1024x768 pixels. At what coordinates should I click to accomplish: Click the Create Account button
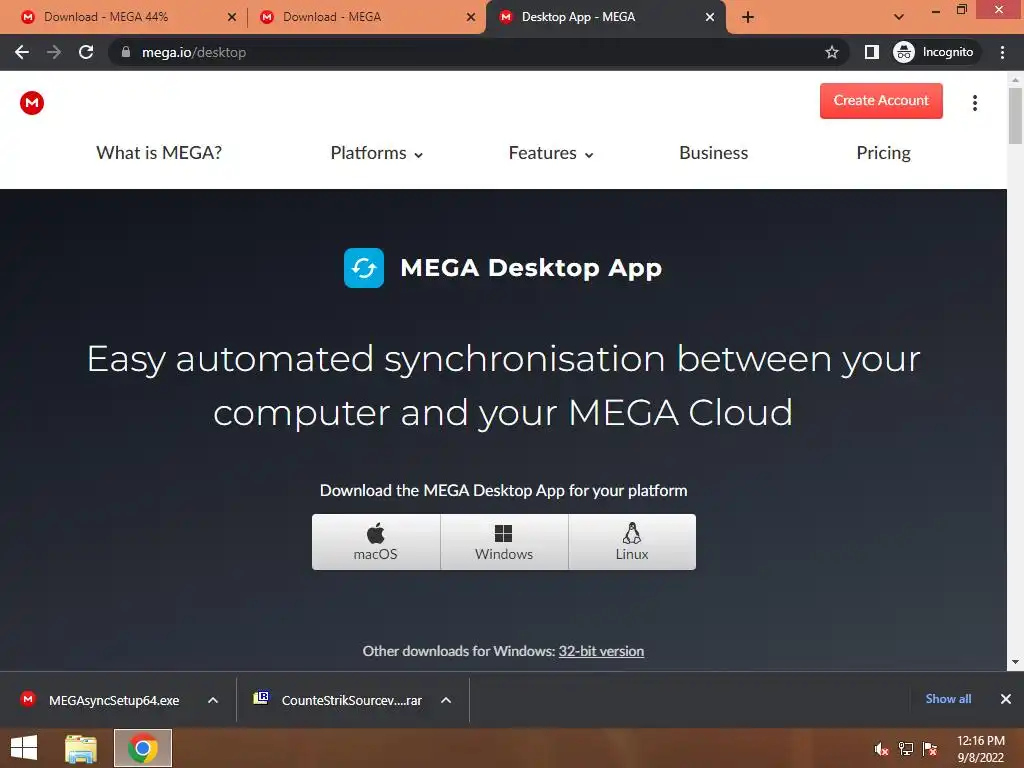click(x=881, y=101)
